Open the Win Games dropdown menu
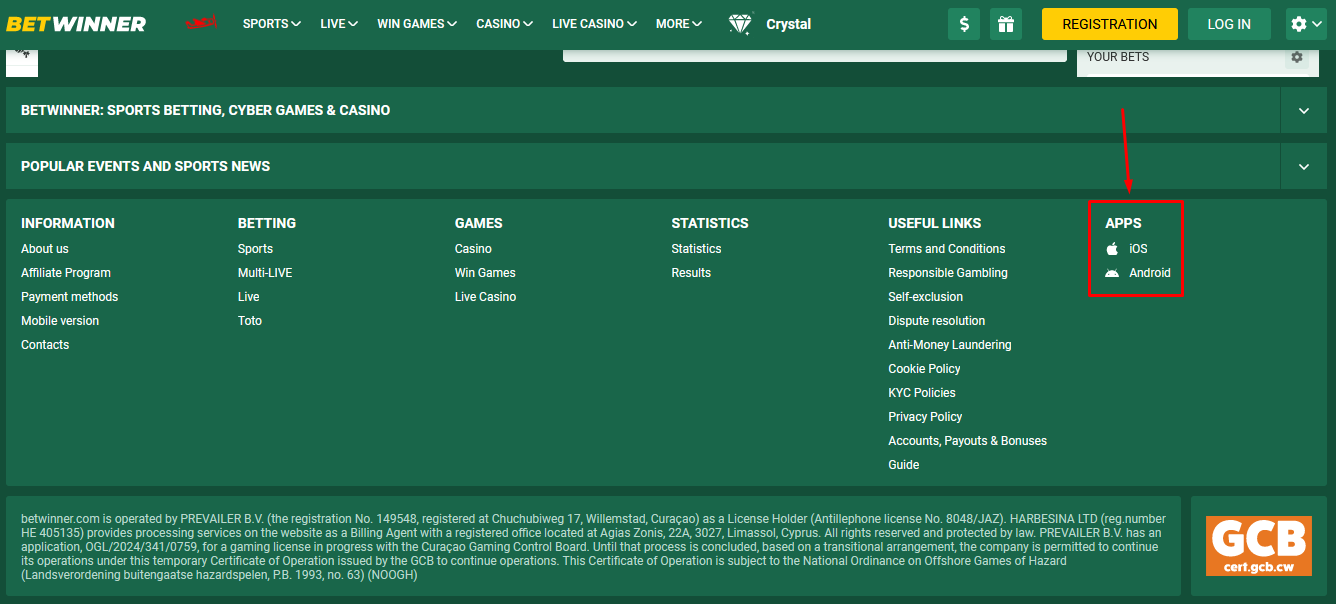The image size is (1336, 604). click(x=417, y=24)
